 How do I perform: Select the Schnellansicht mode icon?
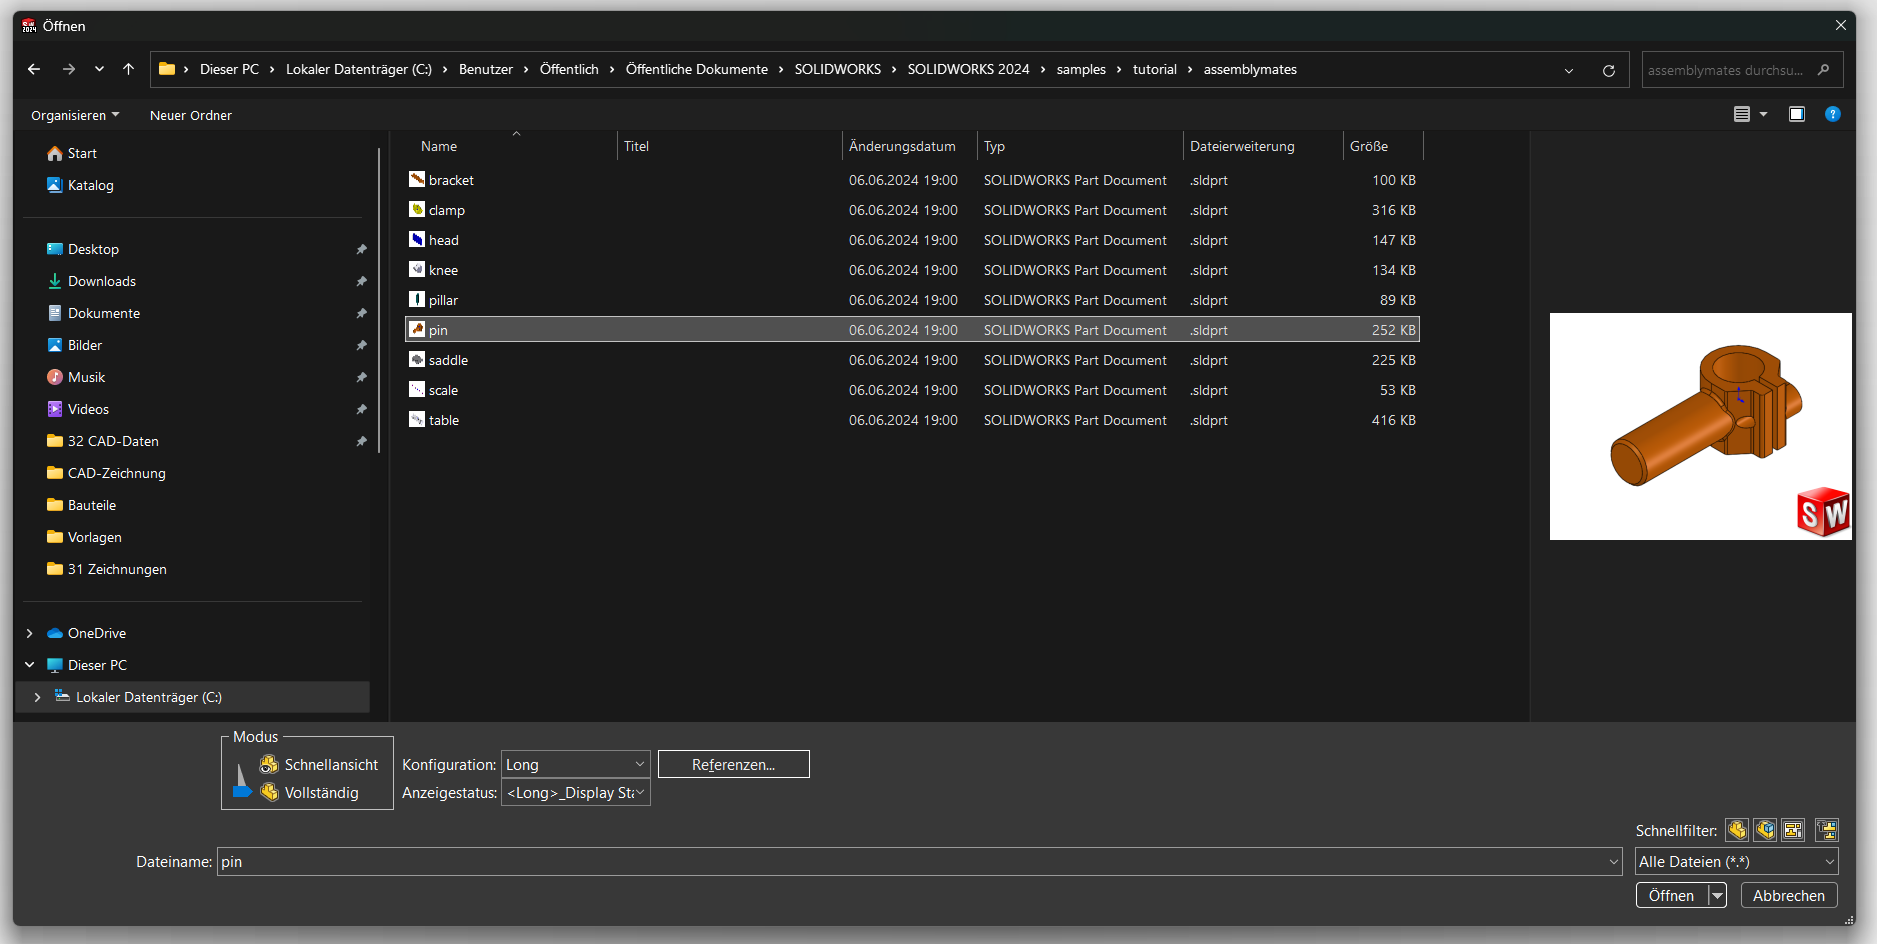point(269,764)
